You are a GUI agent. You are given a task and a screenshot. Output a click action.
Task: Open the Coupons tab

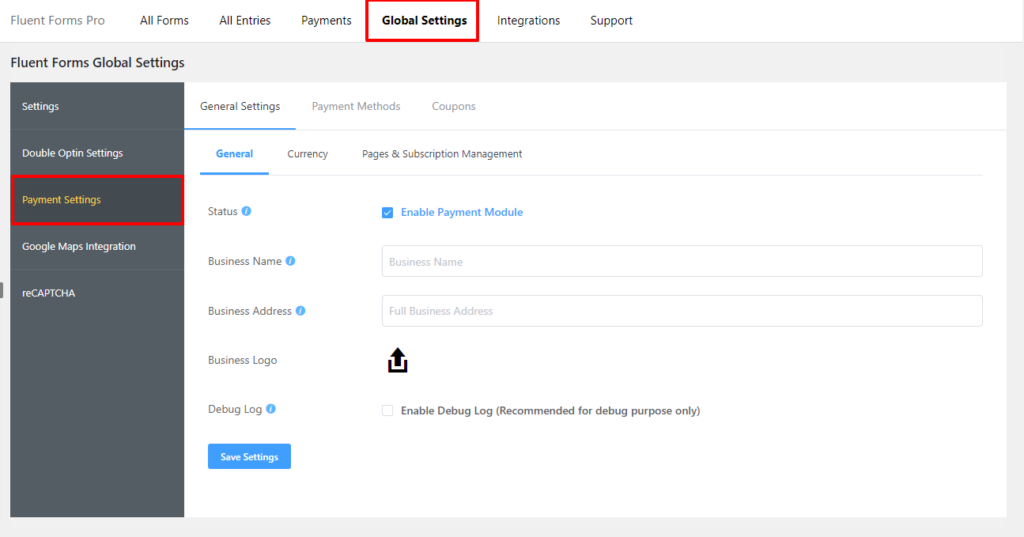coord(453,106)
